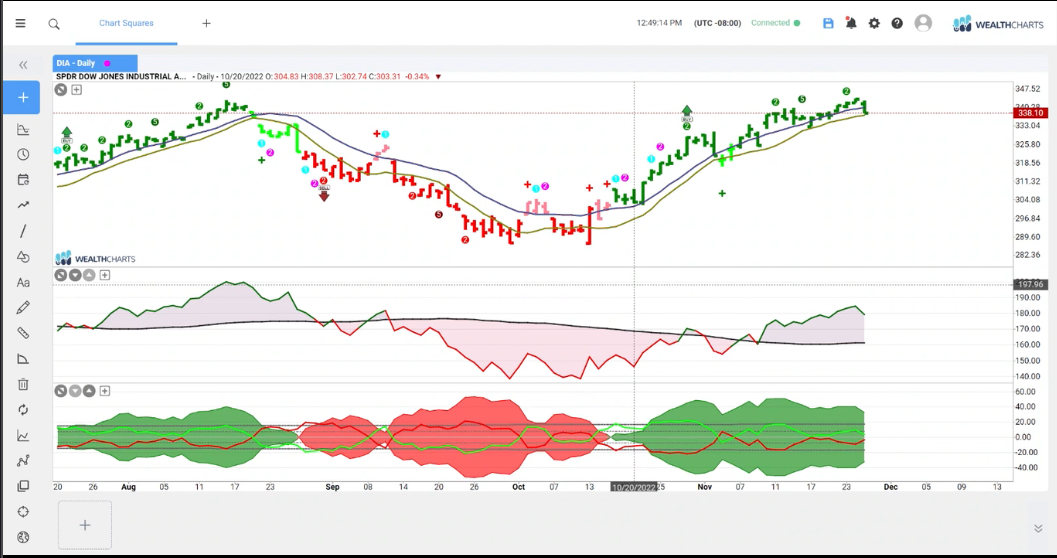Click plus box on main price panel
The height and width of the screenshot is (558, 1057).
(x=77, y=90)
